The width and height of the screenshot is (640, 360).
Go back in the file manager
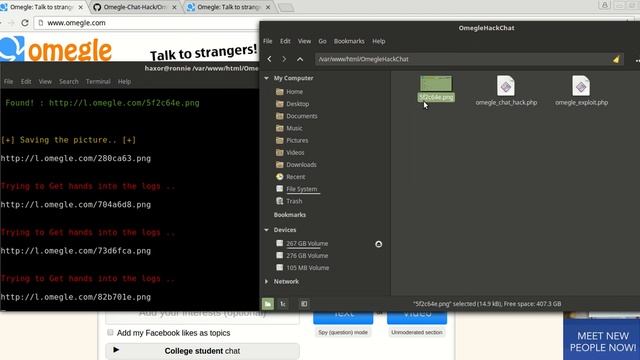pos(269,59)
